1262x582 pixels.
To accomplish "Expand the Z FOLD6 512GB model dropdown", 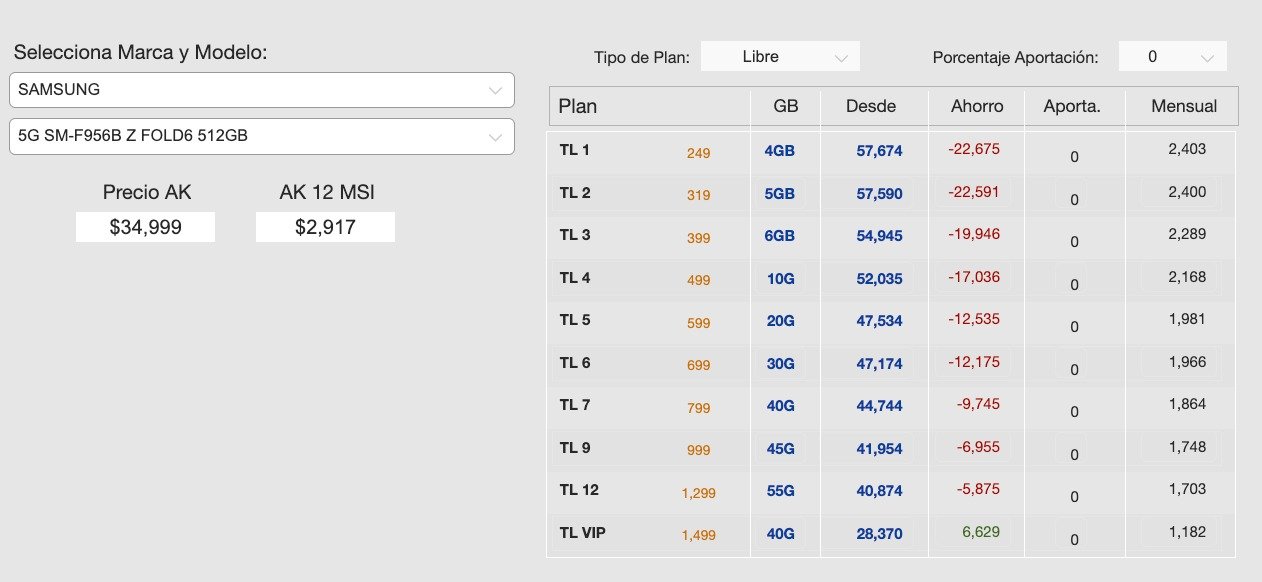I will (262, 137).
